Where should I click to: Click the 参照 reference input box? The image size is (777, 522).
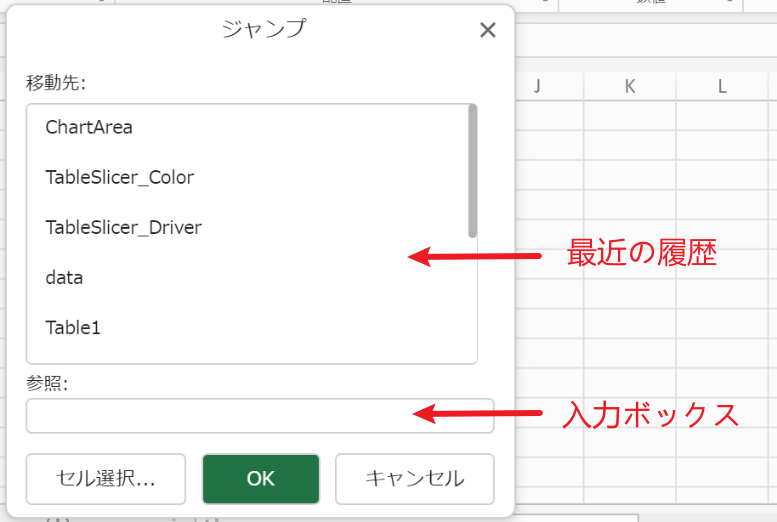coord(259,416)
